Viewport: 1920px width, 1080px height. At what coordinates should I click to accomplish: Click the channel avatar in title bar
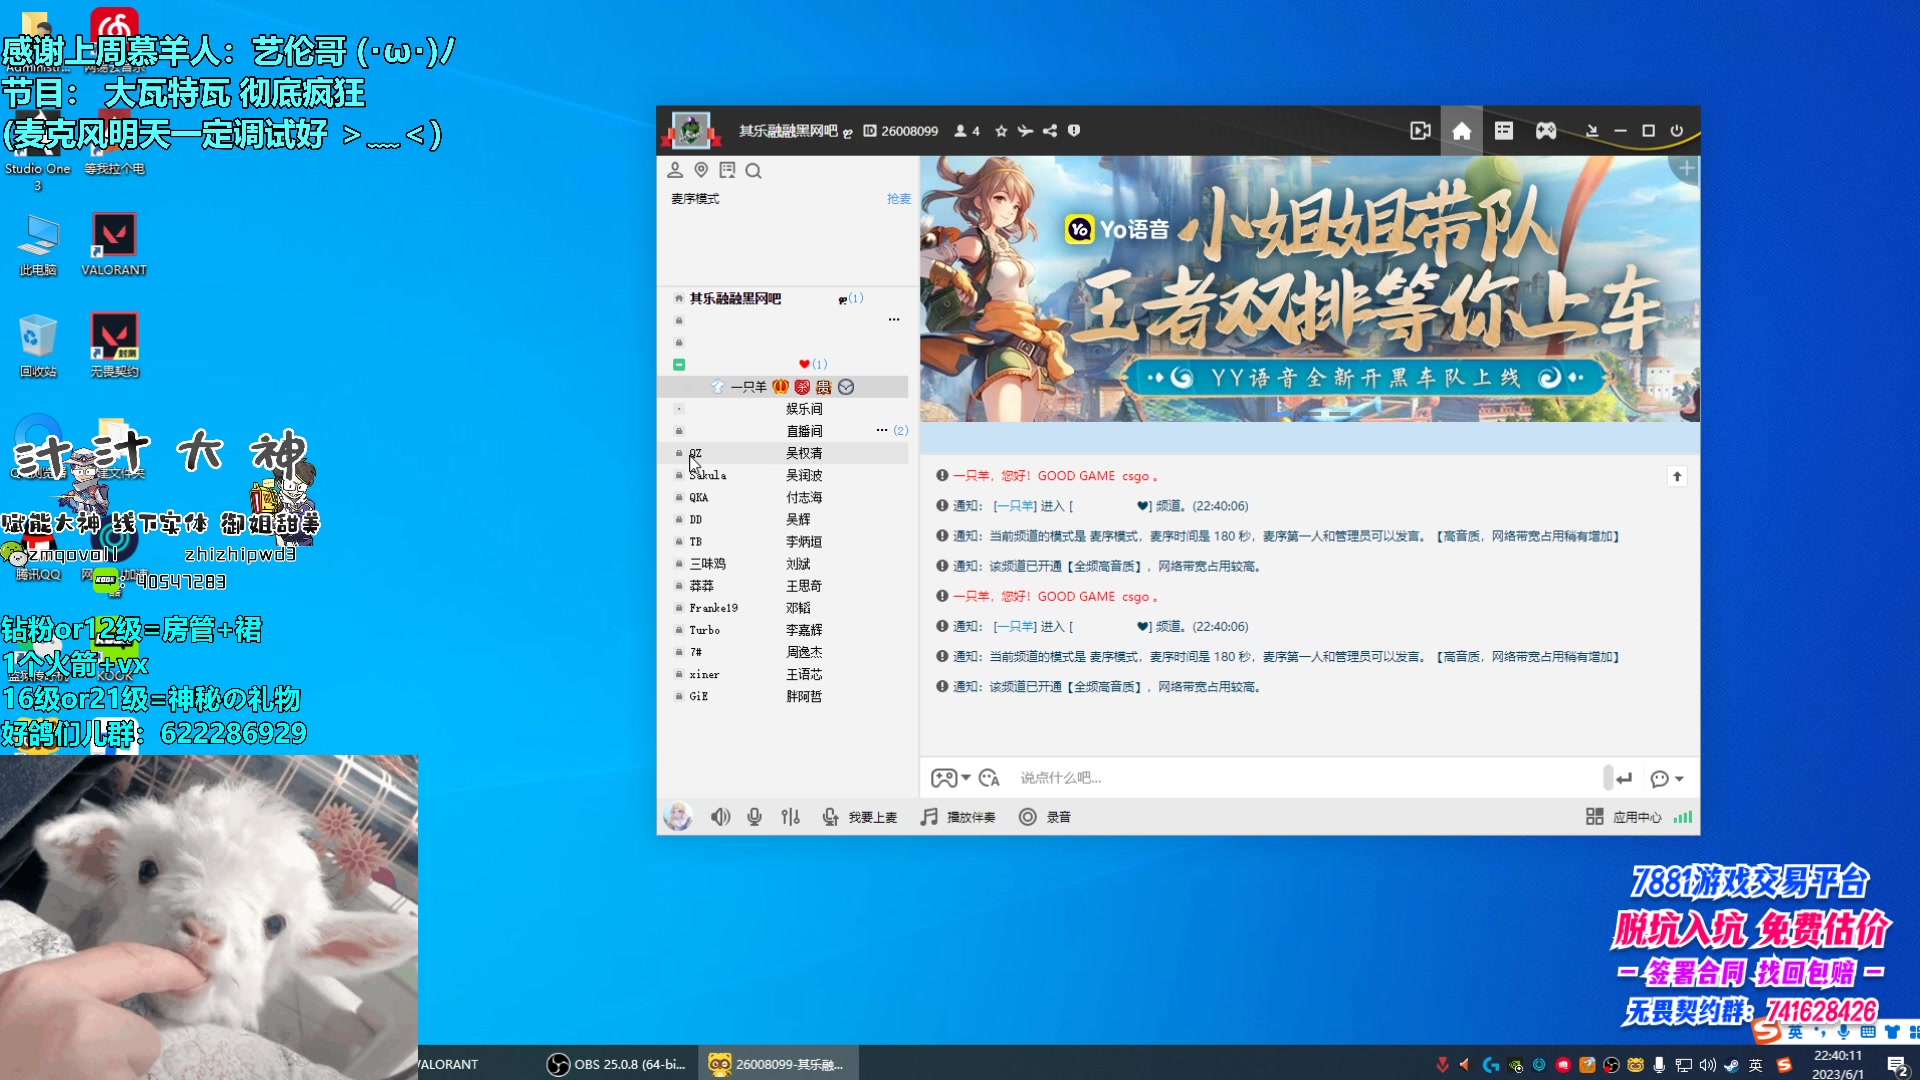pyautogui.click(x=690, y=131)
